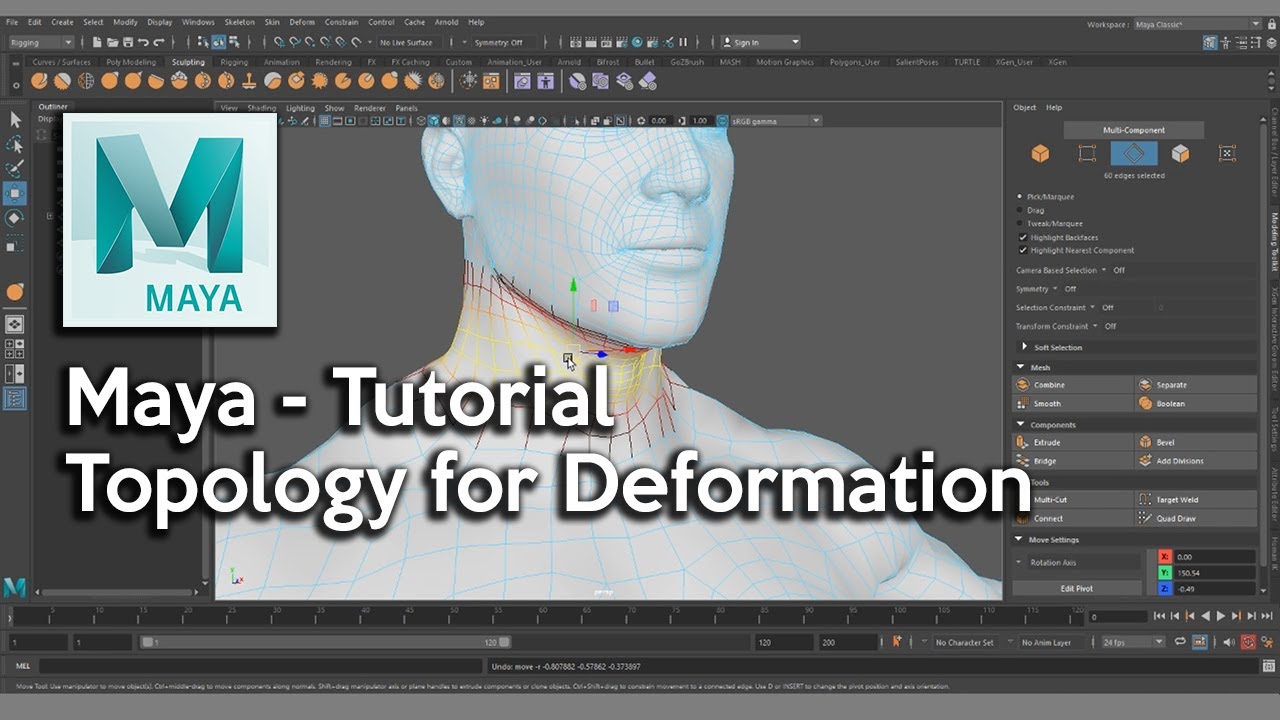Open the viewport Renderer menu
The width and height of the screenshot is (1280, 720).
point(370,108)
